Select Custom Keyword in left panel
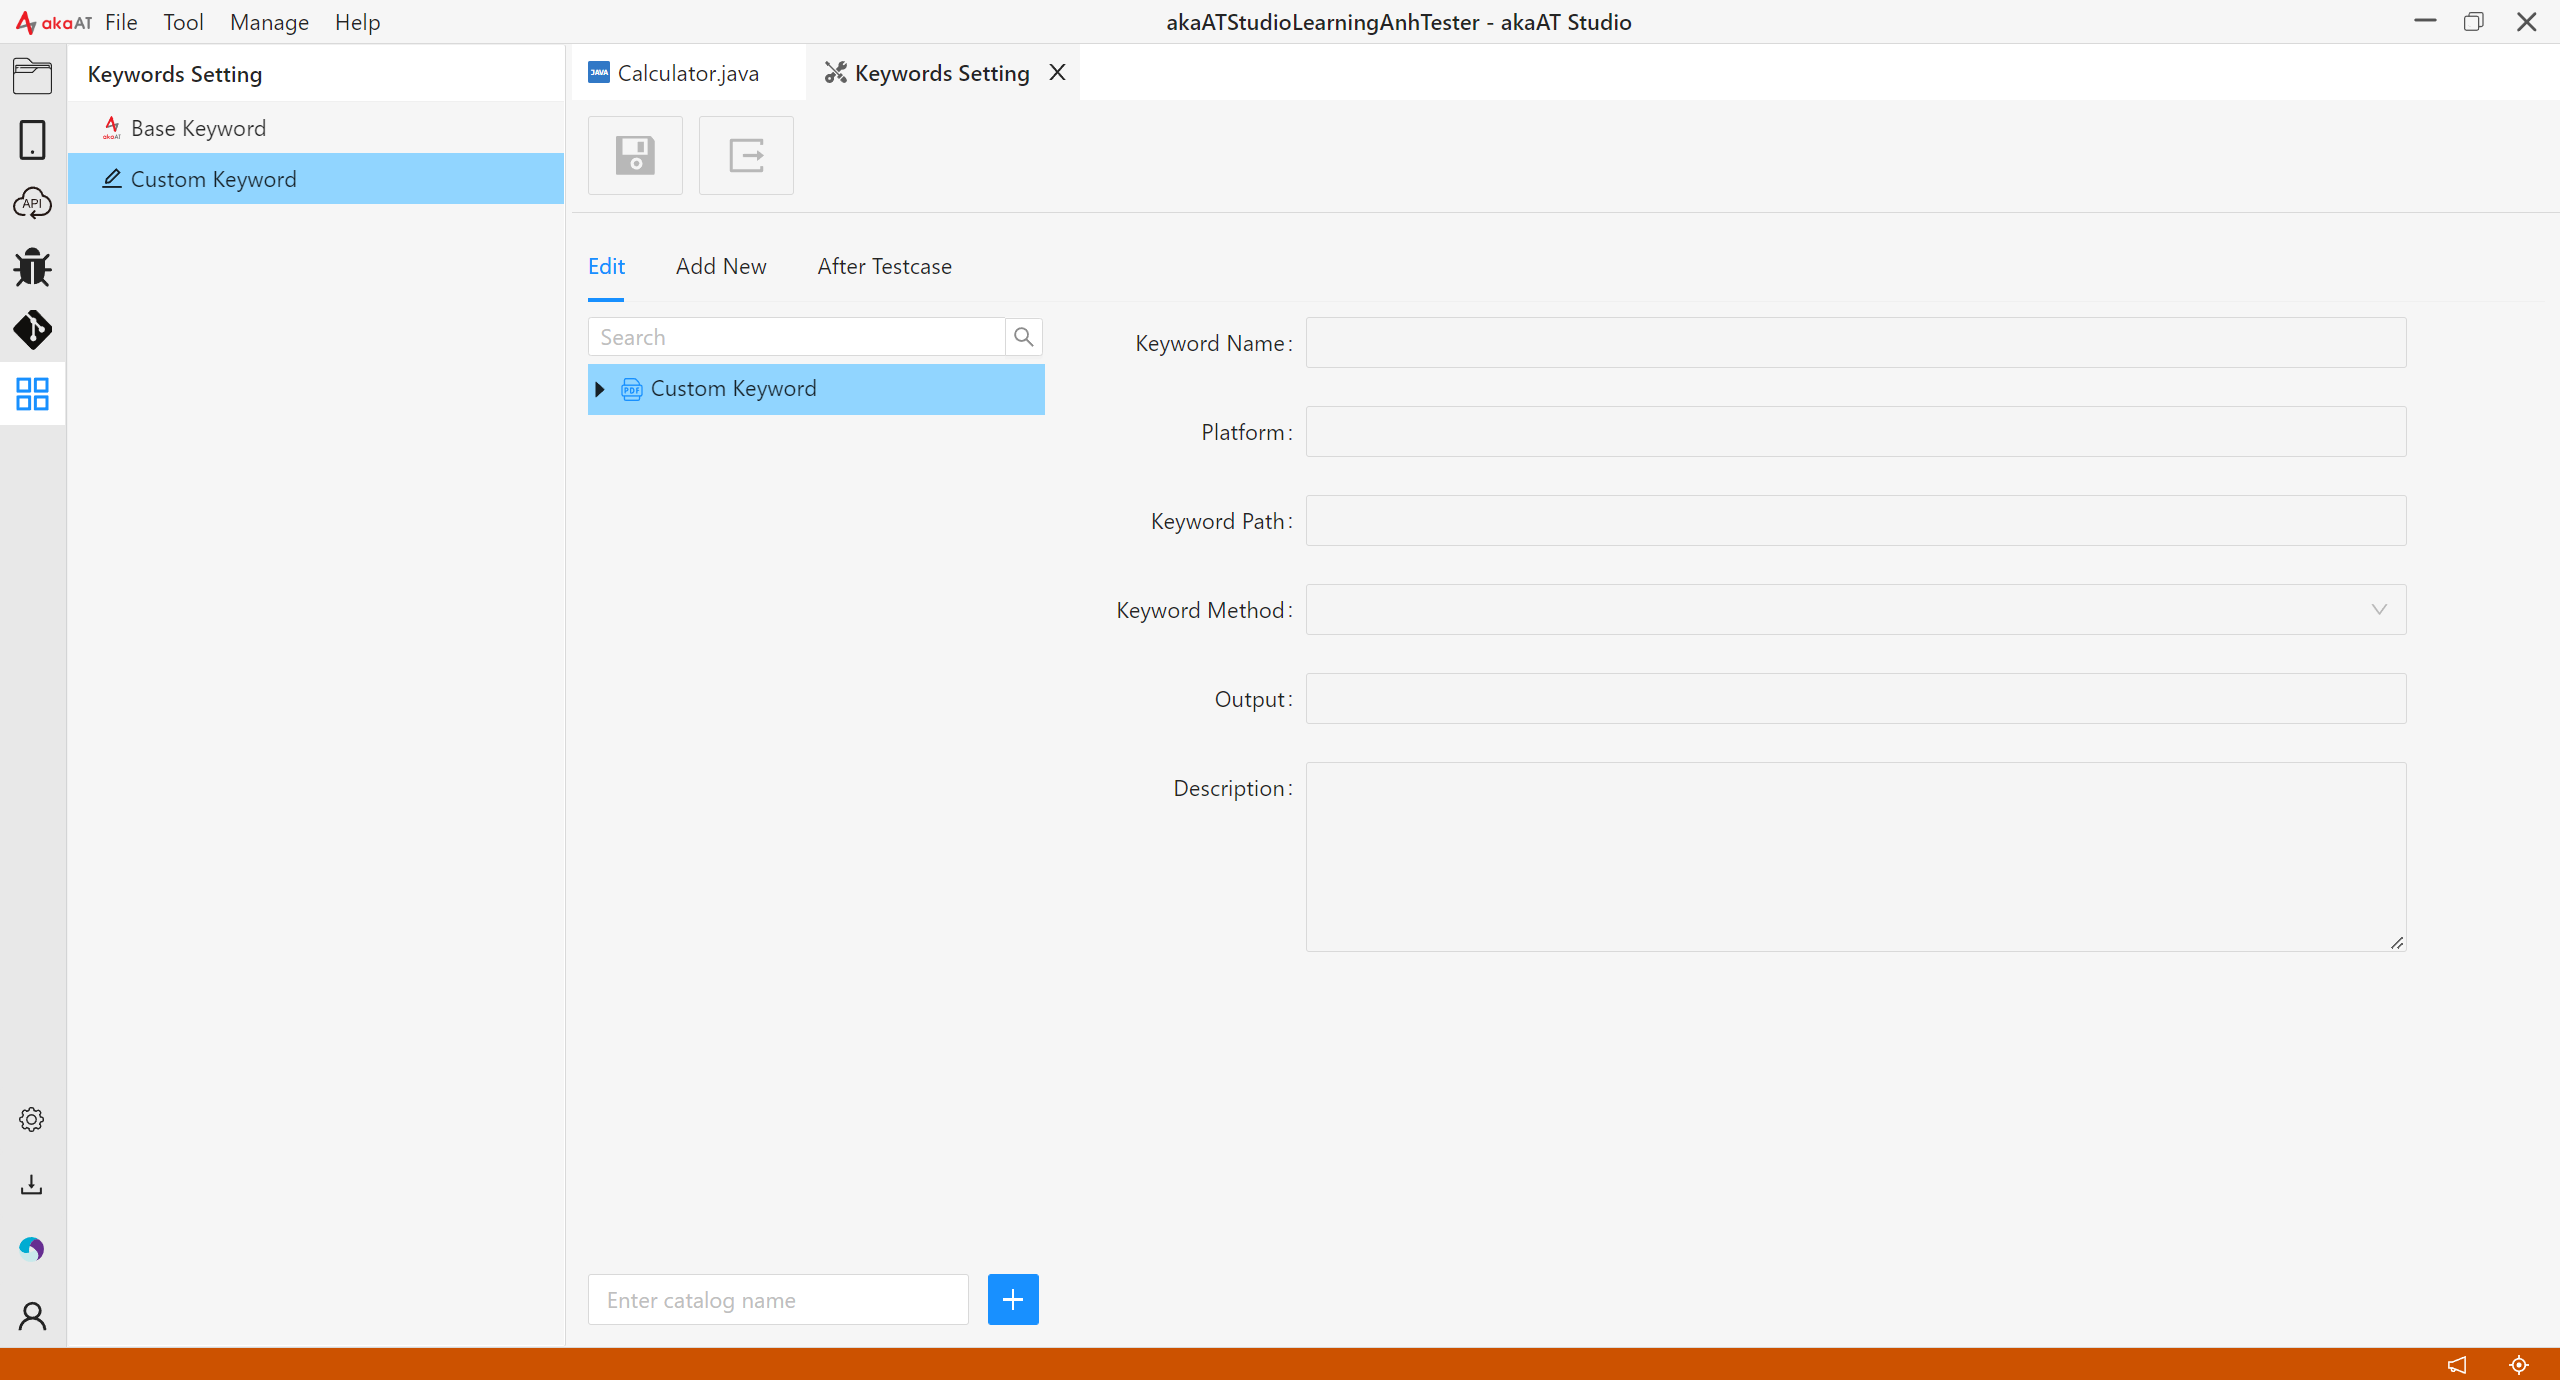 pyautogui.click(x=316, y=179)
